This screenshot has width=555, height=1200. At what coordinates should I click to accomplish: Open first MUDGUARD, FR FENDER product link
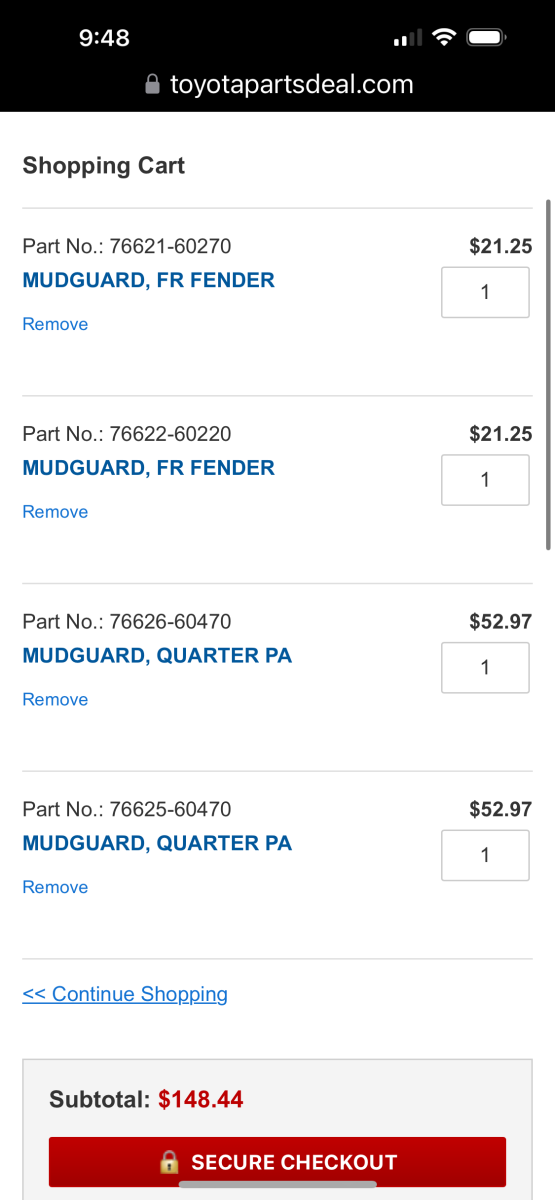click(149, 280)
